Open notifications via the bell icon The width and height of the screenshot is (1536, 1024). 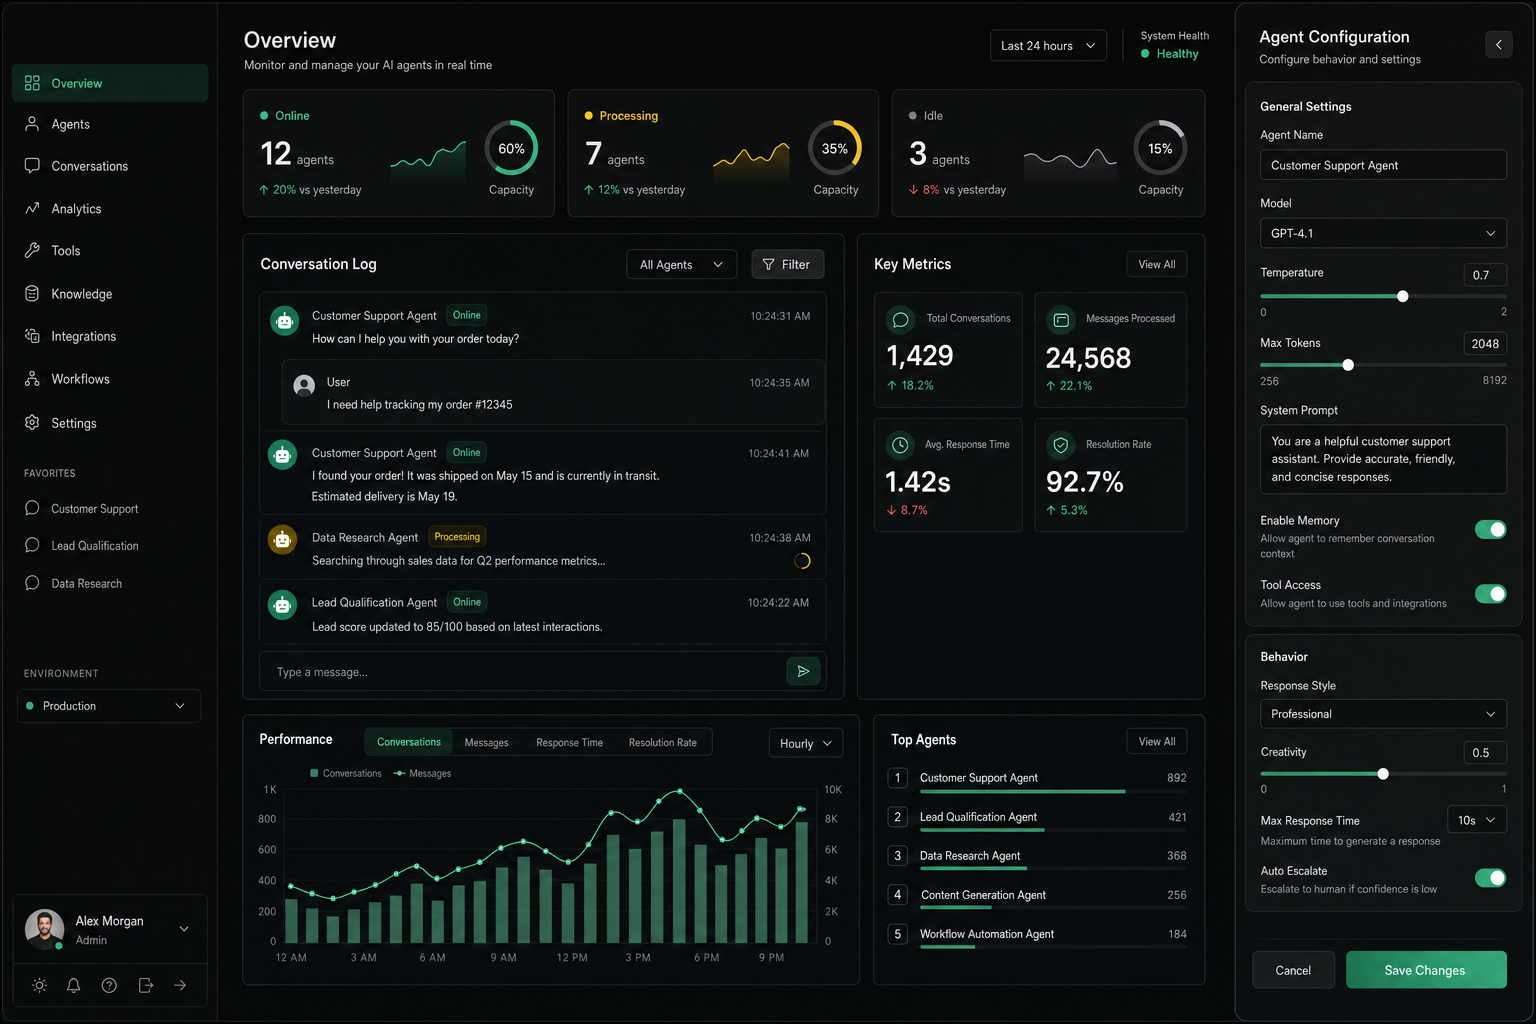(74, 986)
